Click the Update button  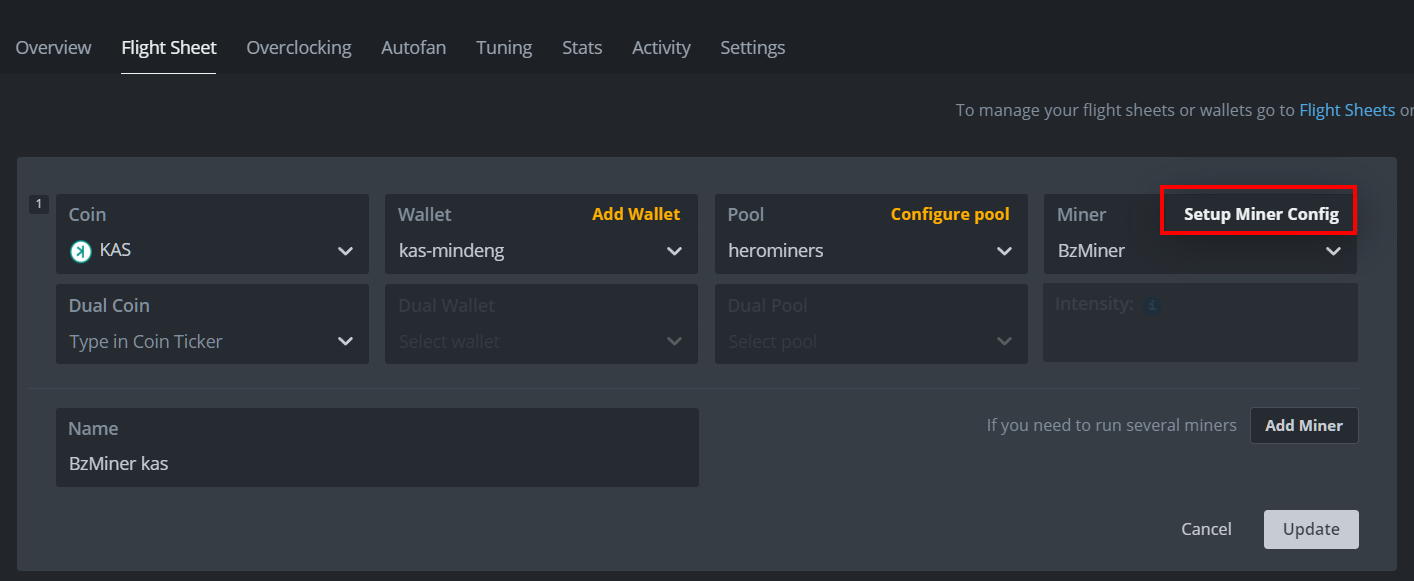pyautogui.click(x=1310, y=529)
